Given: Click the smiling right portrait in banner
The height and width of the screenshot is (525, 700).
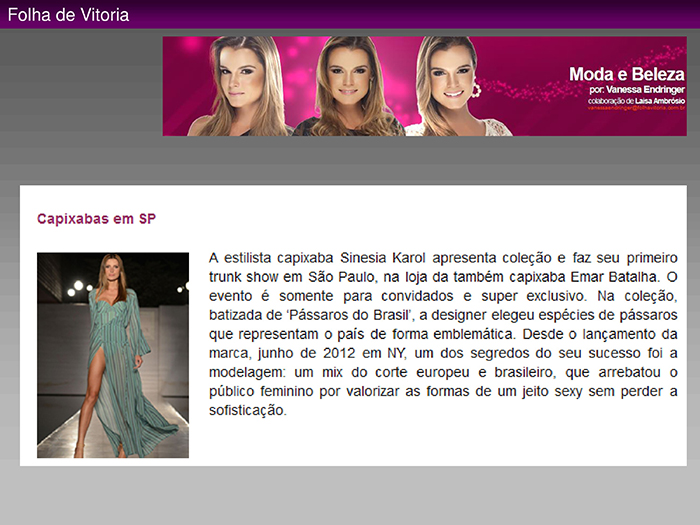Looking at the screenshot, I should pos(455,87).
